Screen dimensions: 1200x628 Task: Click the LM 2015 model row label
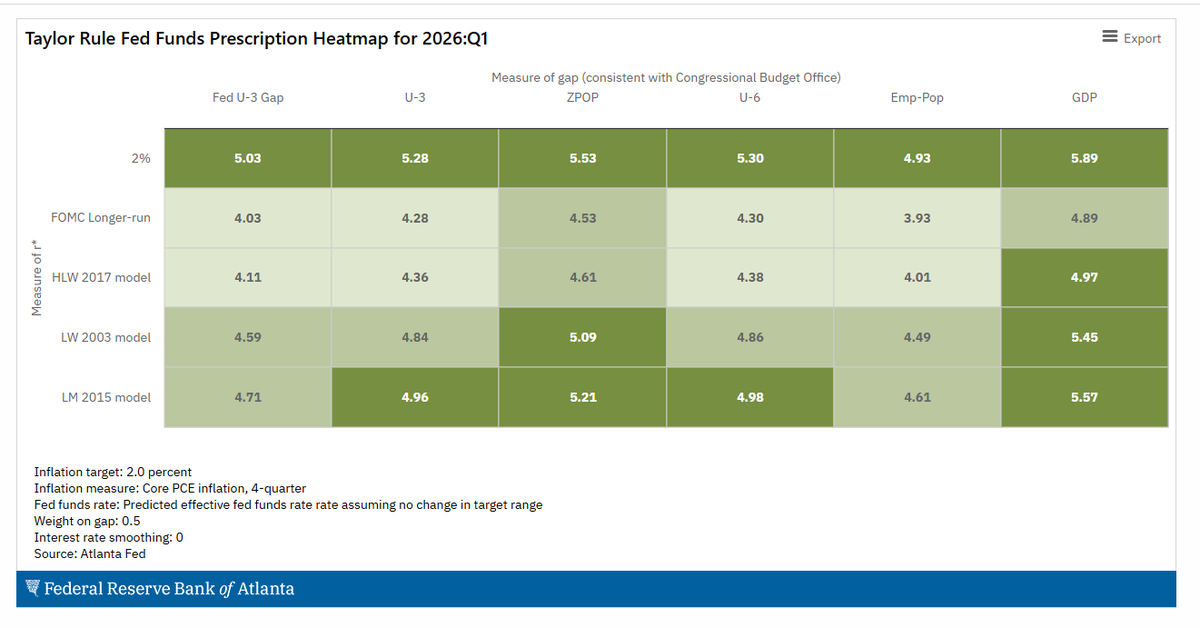click(107, 397)
